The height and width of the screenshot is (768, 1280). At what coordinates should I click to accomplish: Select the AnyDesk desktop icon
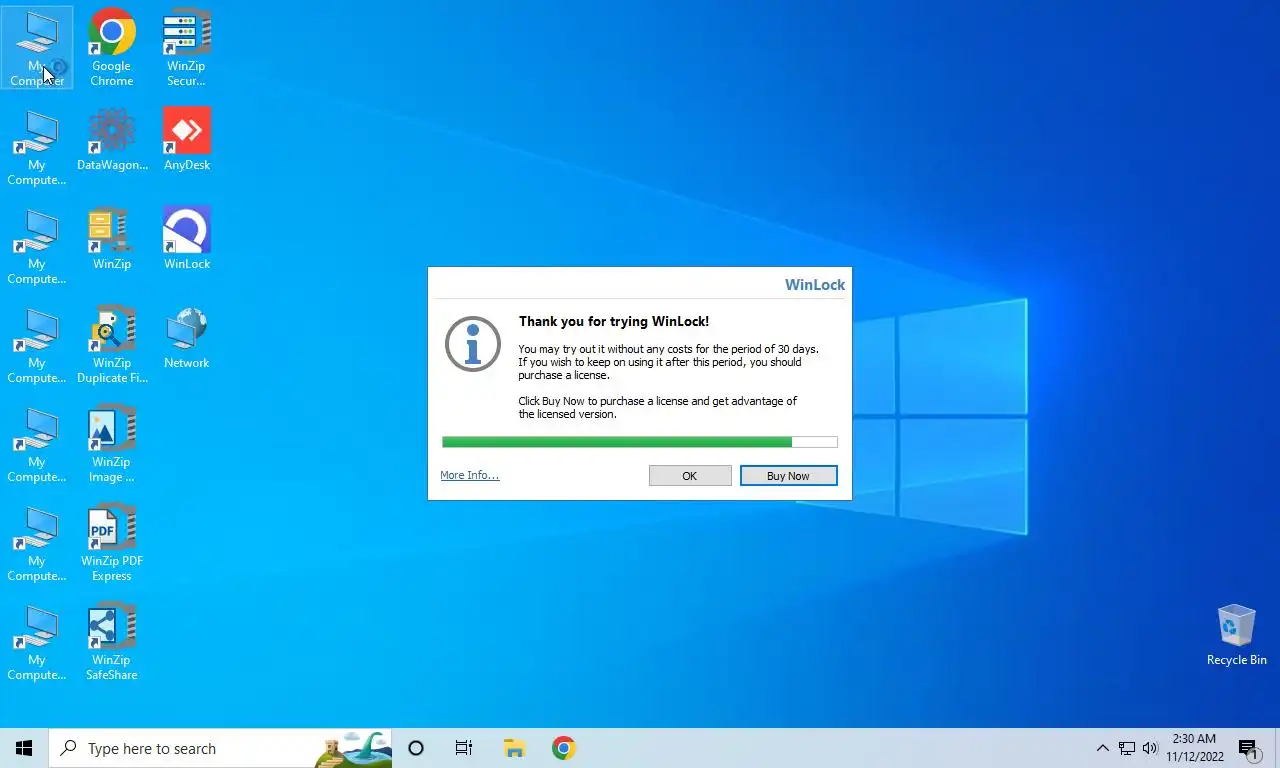187,140
